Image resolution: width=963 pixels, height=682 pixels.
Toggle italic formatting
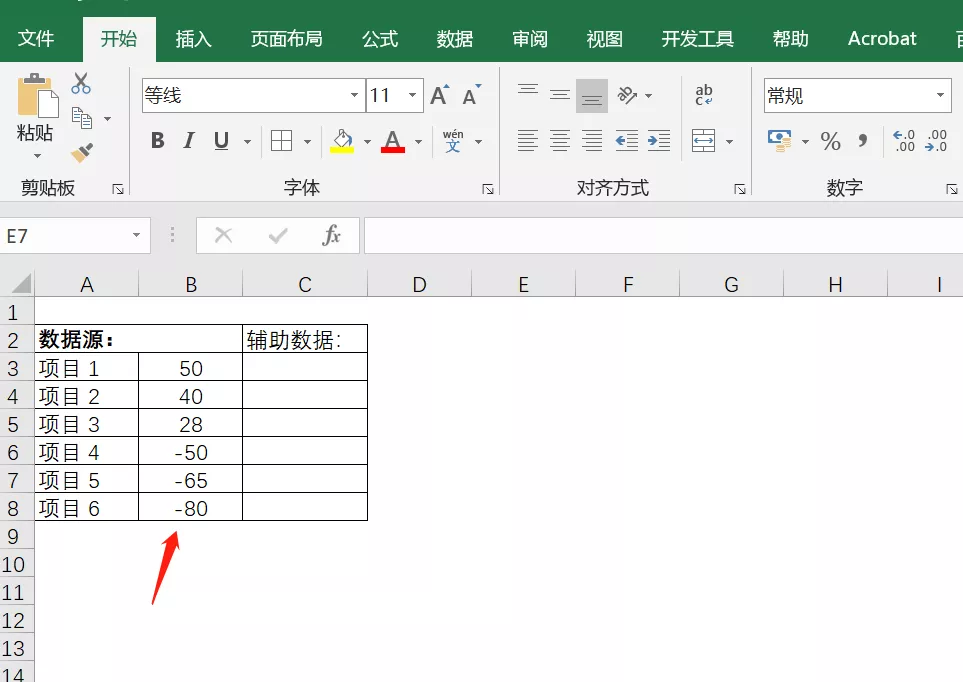click(189, 140)
